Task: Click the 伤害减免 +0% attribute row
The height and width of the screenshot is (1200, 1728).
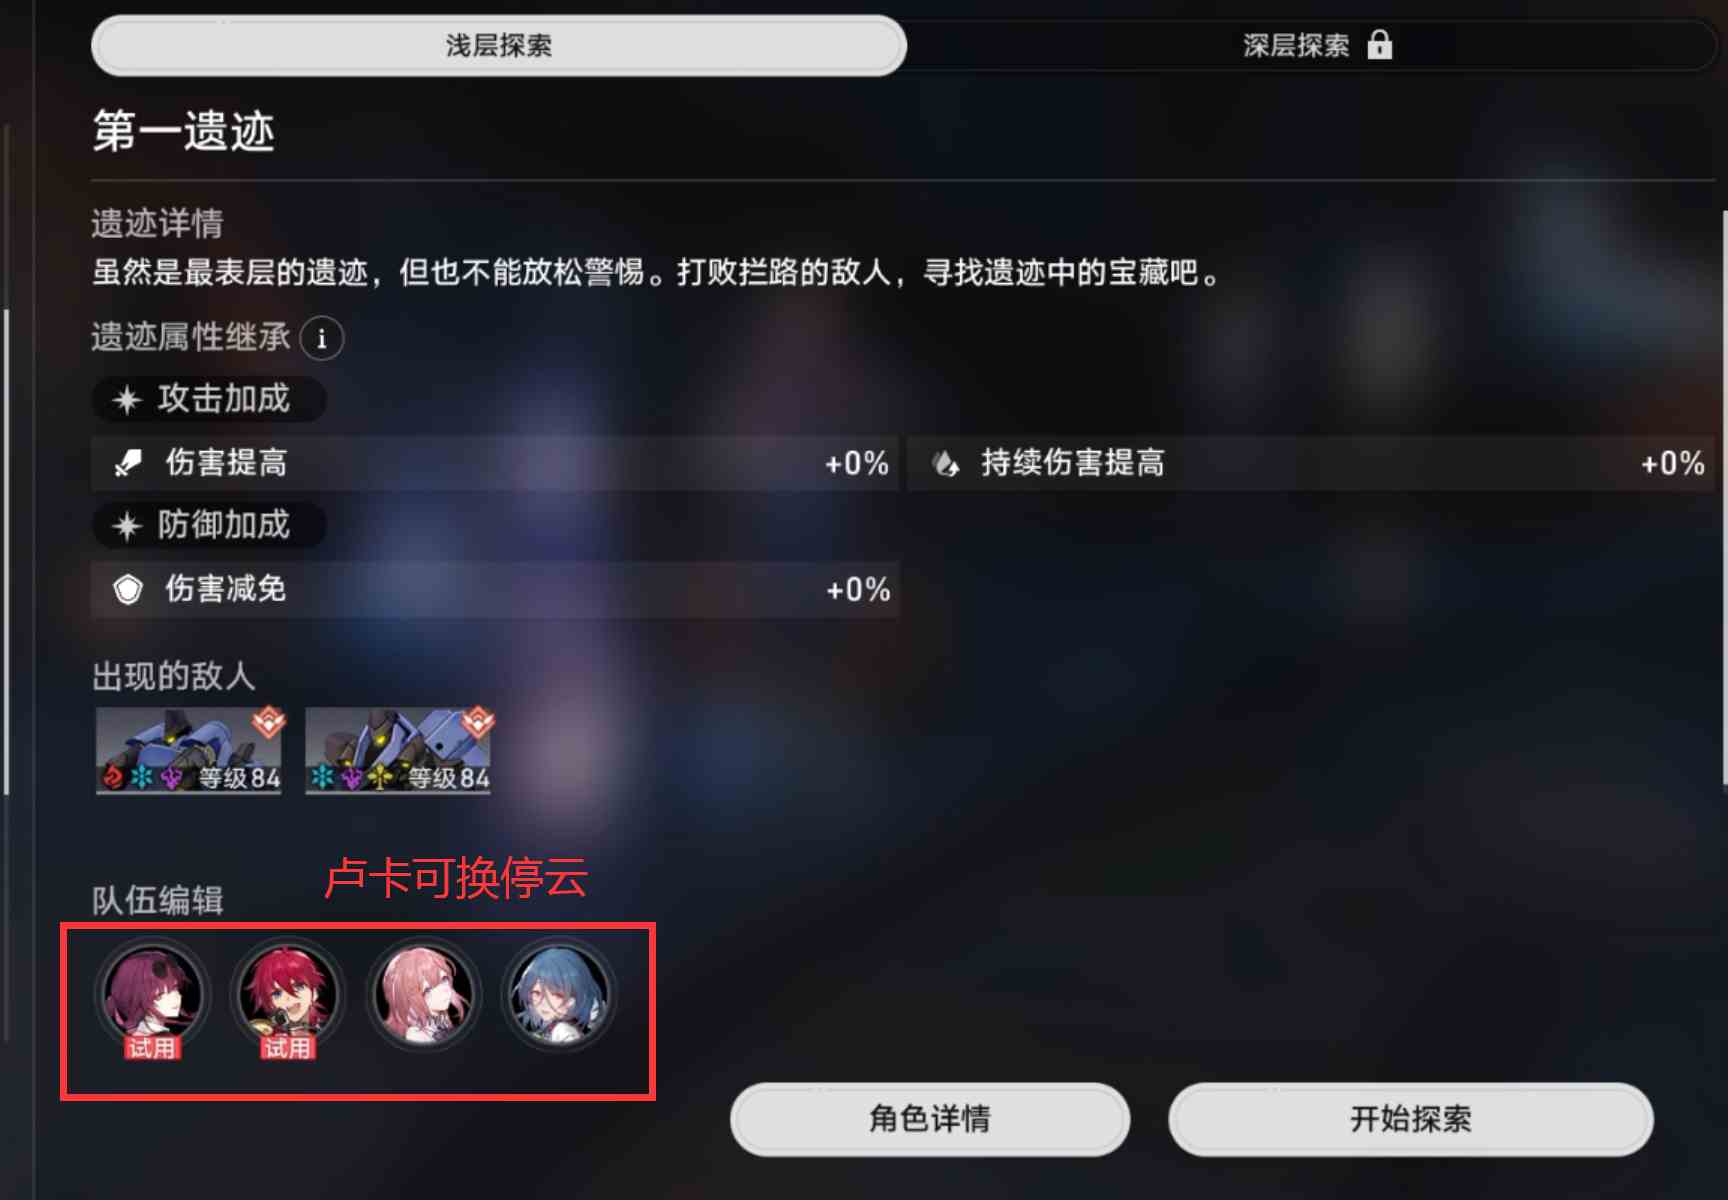Action: pyautogui.click(x=495, y=589)
